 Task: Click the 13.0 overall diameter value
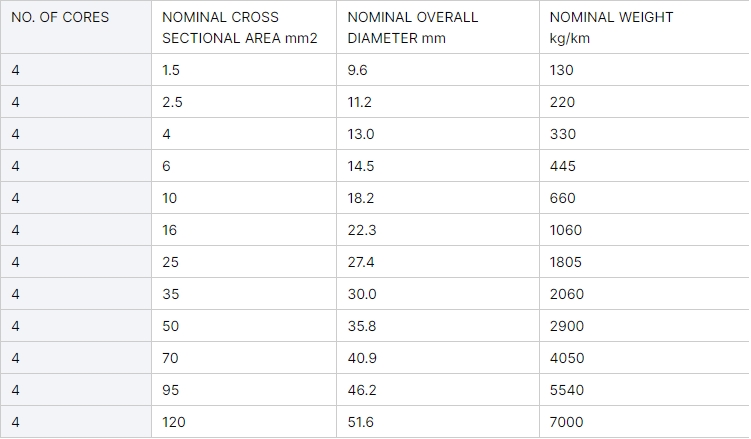(361, 134)
